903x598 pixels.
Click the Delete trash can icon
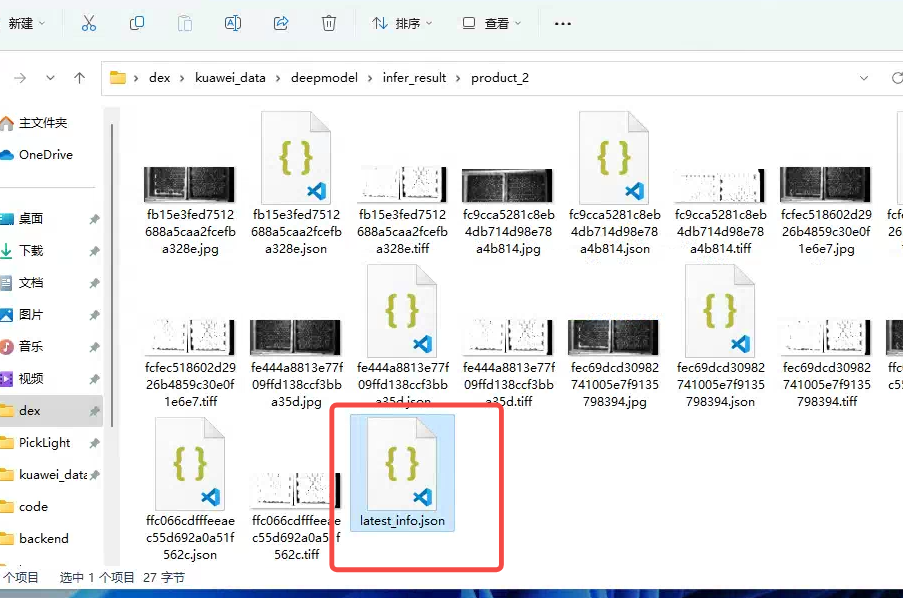coord(329,23)
